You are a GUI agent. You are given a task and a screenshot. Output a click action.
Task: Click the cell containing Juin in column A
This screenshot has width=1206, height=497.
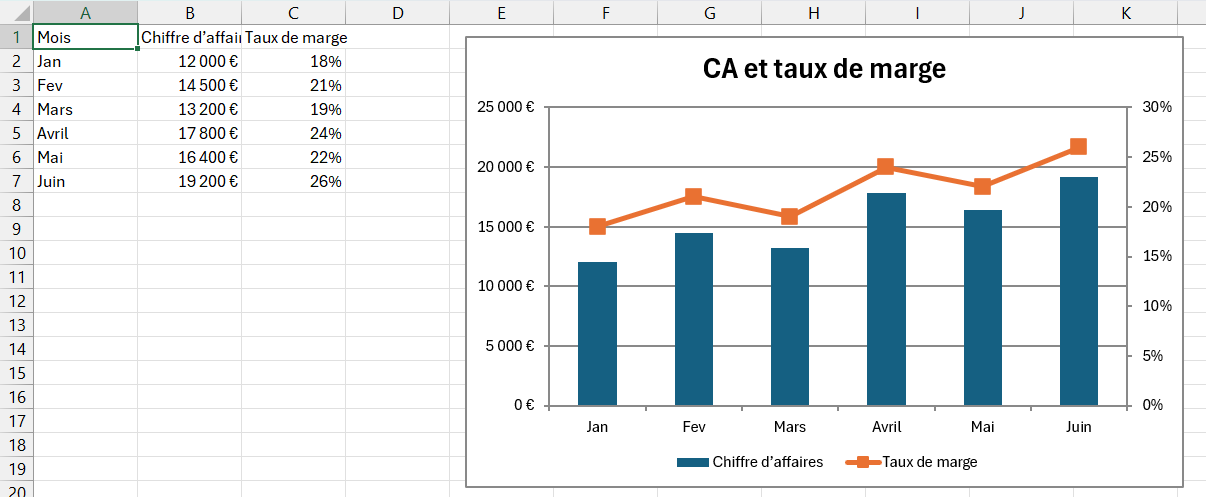(x=85, y=181)
